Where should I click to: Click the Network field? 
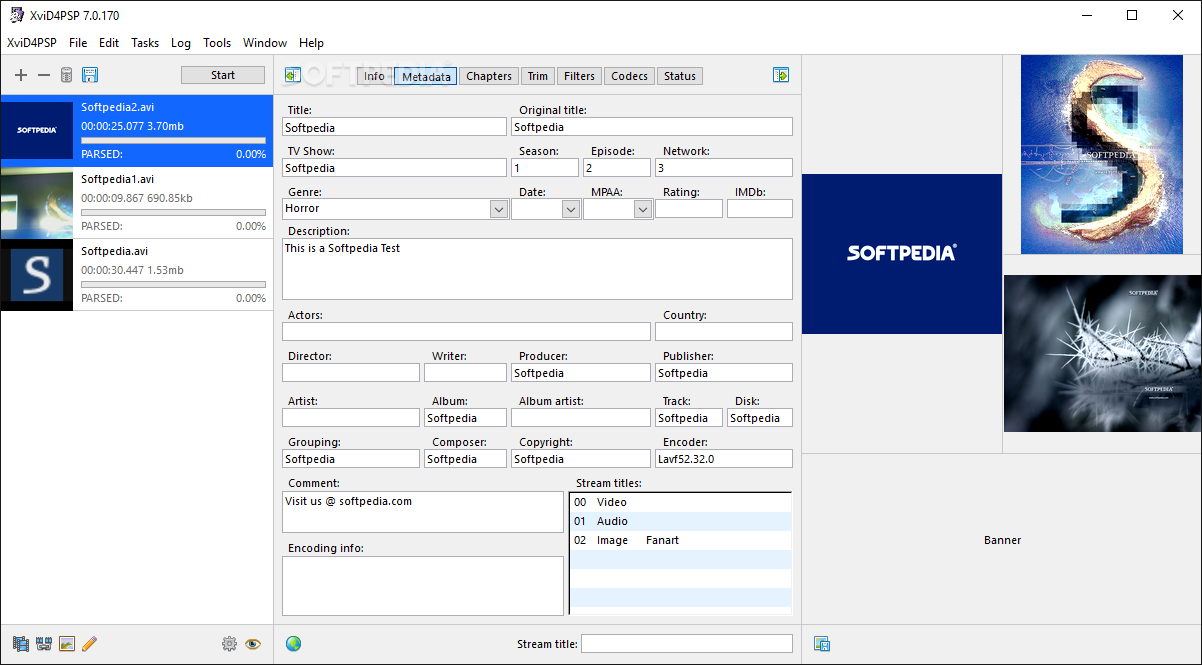point(724,168)
